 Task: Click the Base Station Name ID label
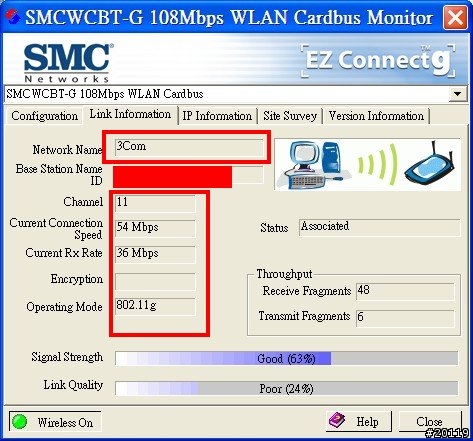pos(59,175)
